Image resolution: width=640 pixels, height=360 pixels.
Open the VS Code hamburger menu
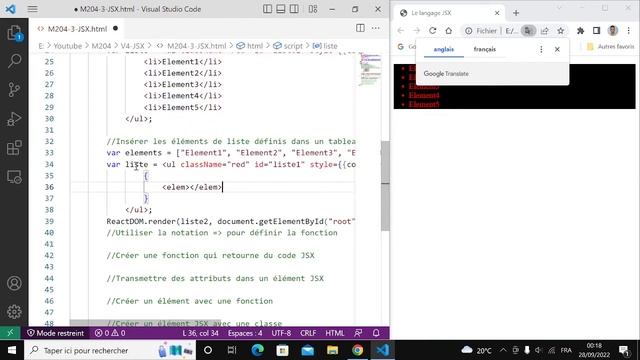pos(33,9)
